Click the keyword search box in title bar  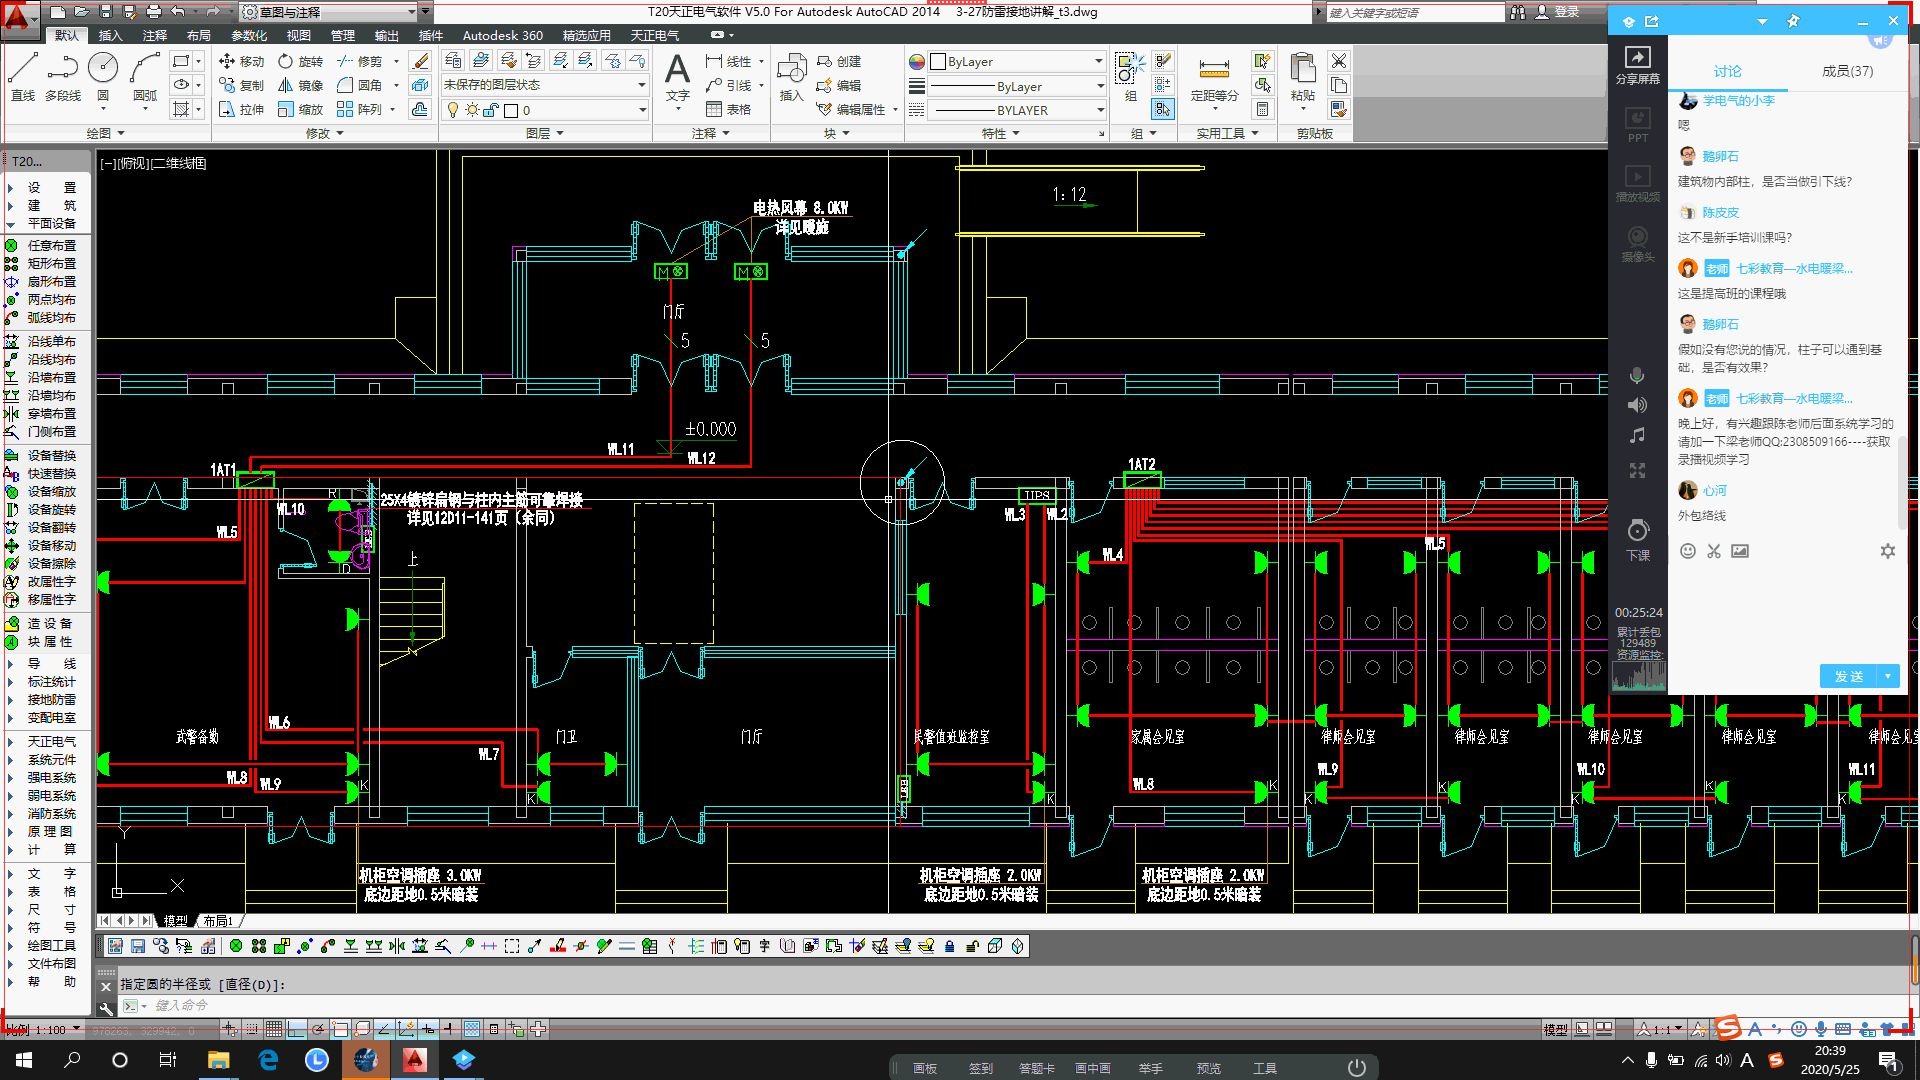tap(1414, 12)
